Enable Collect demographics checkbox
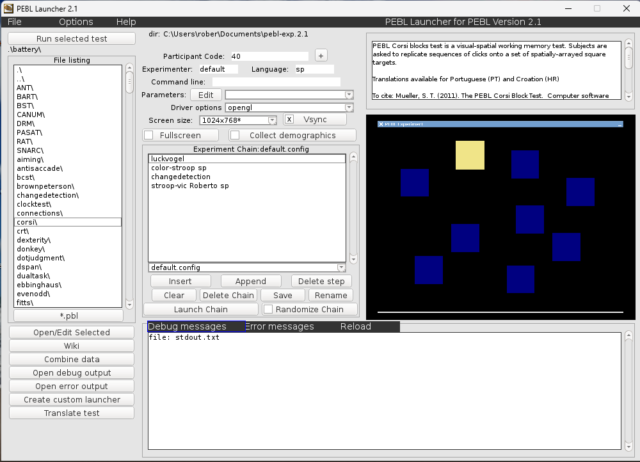 click(x=235, y=135)
